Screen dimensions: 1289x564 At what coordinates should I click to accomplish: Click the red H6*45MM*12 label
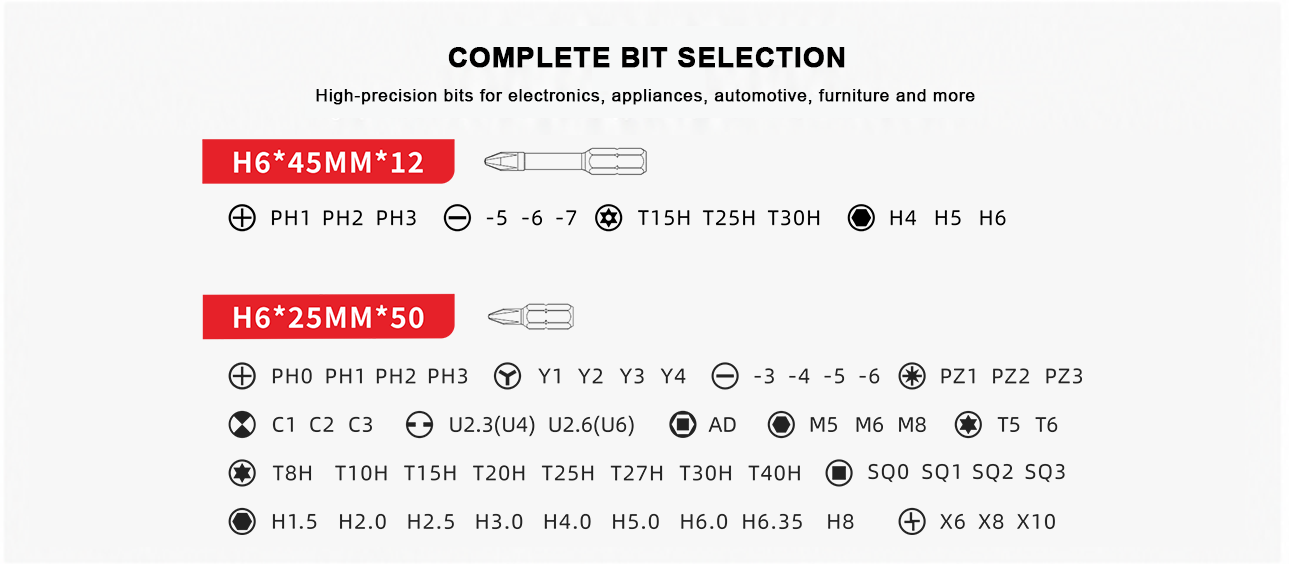[328, 161]
